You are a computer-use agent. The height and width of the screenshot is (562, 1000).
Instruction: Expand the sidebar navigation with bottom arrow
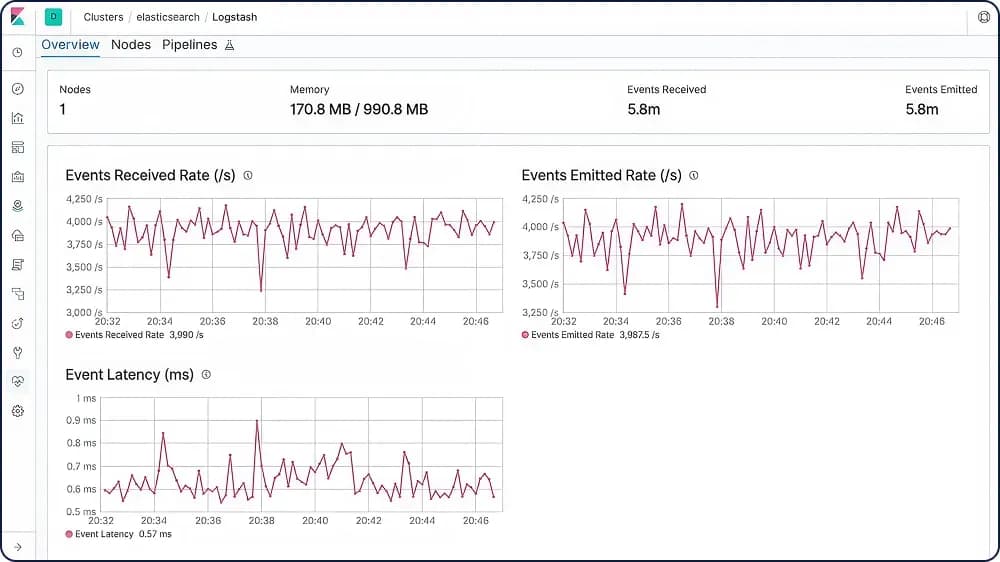pos(17,546)
